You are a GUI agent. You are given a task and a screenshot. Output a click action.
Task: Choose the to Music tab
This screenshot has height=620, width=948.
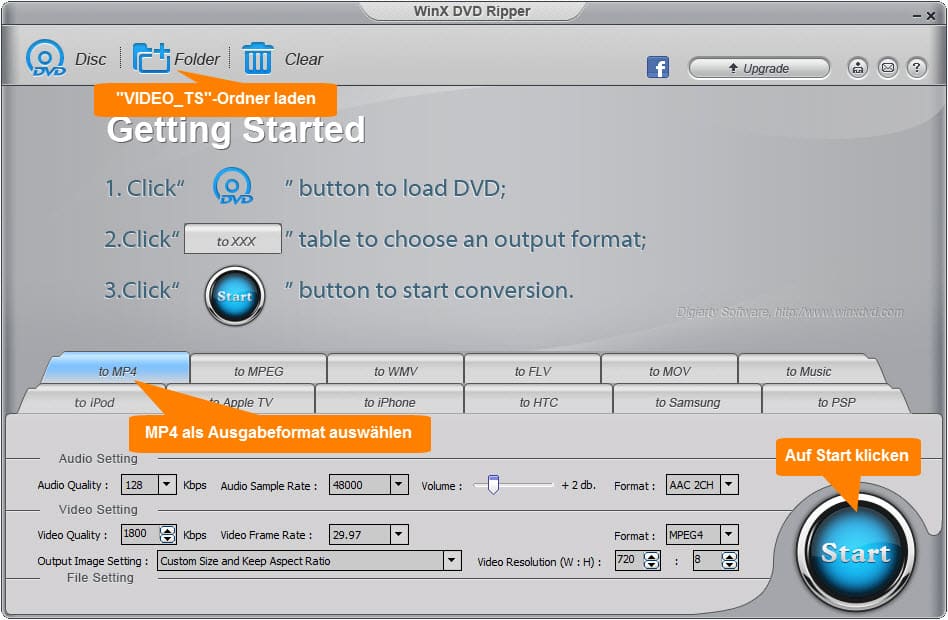808,371
